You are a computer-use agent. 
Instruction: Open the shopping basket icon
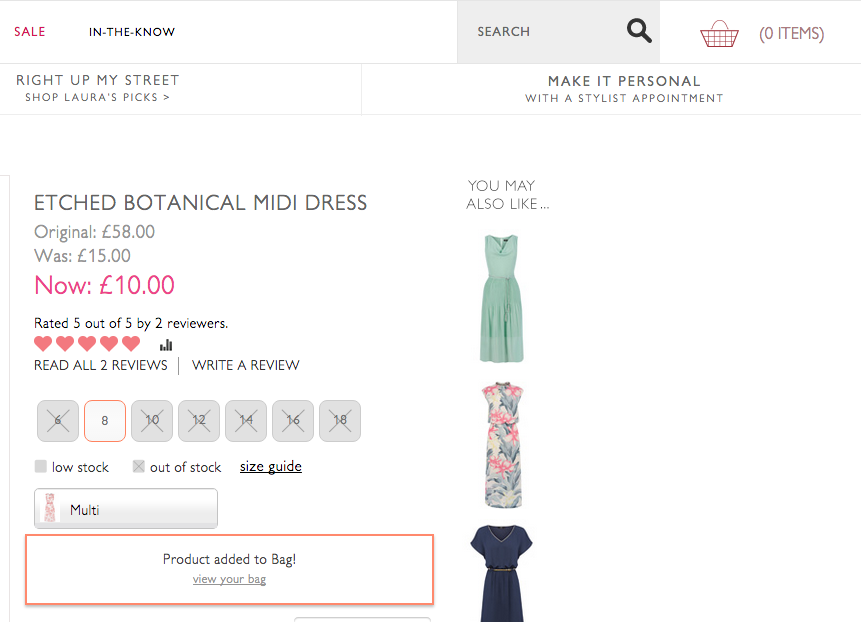point(719,34)
